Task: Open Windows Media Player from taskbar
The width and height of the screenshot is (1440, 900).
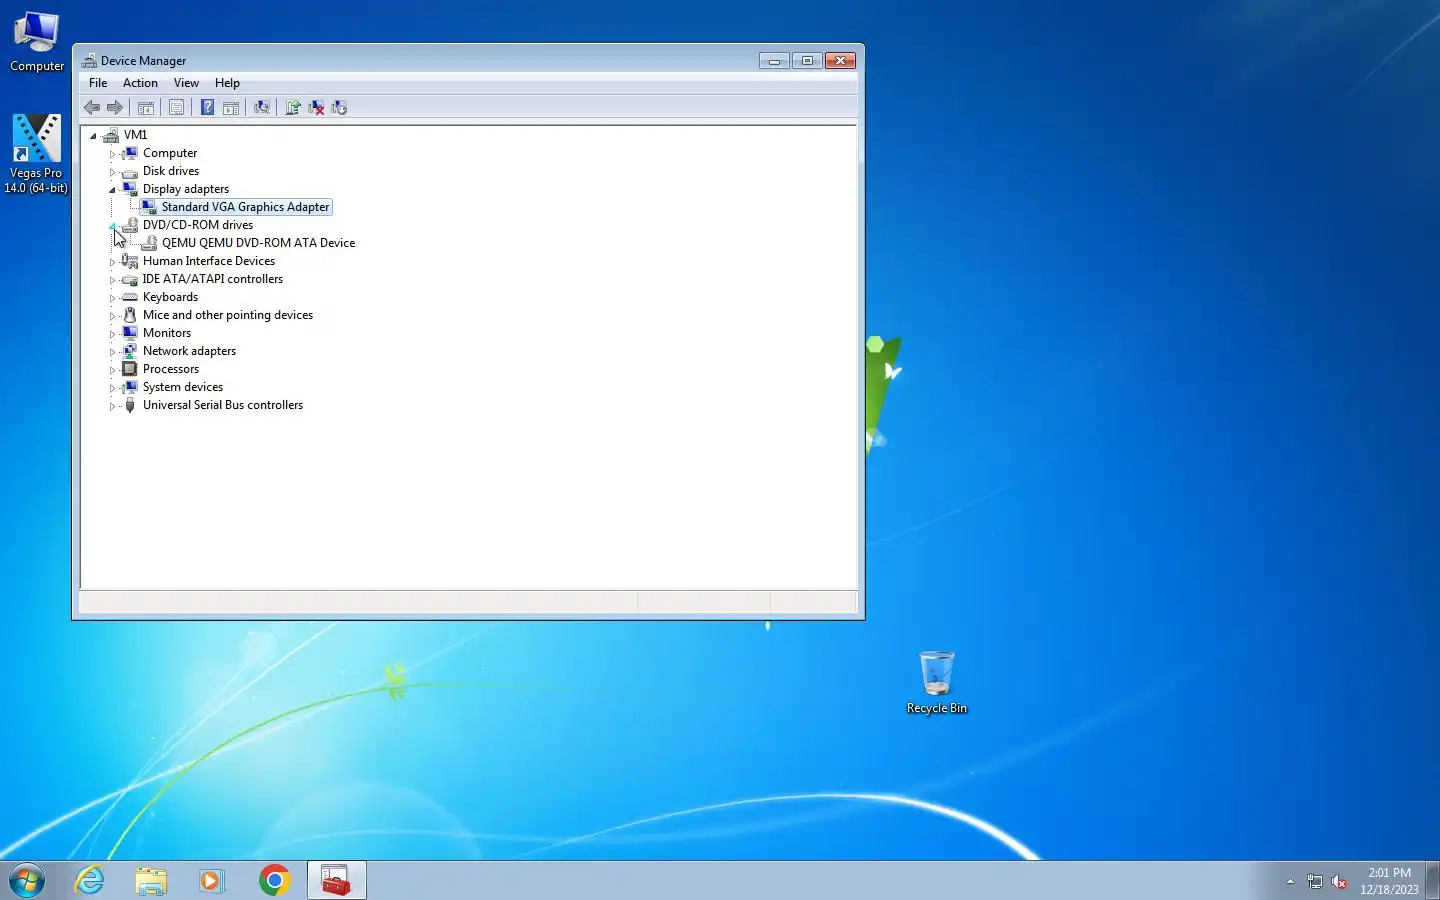Action: tap(212, 880)
